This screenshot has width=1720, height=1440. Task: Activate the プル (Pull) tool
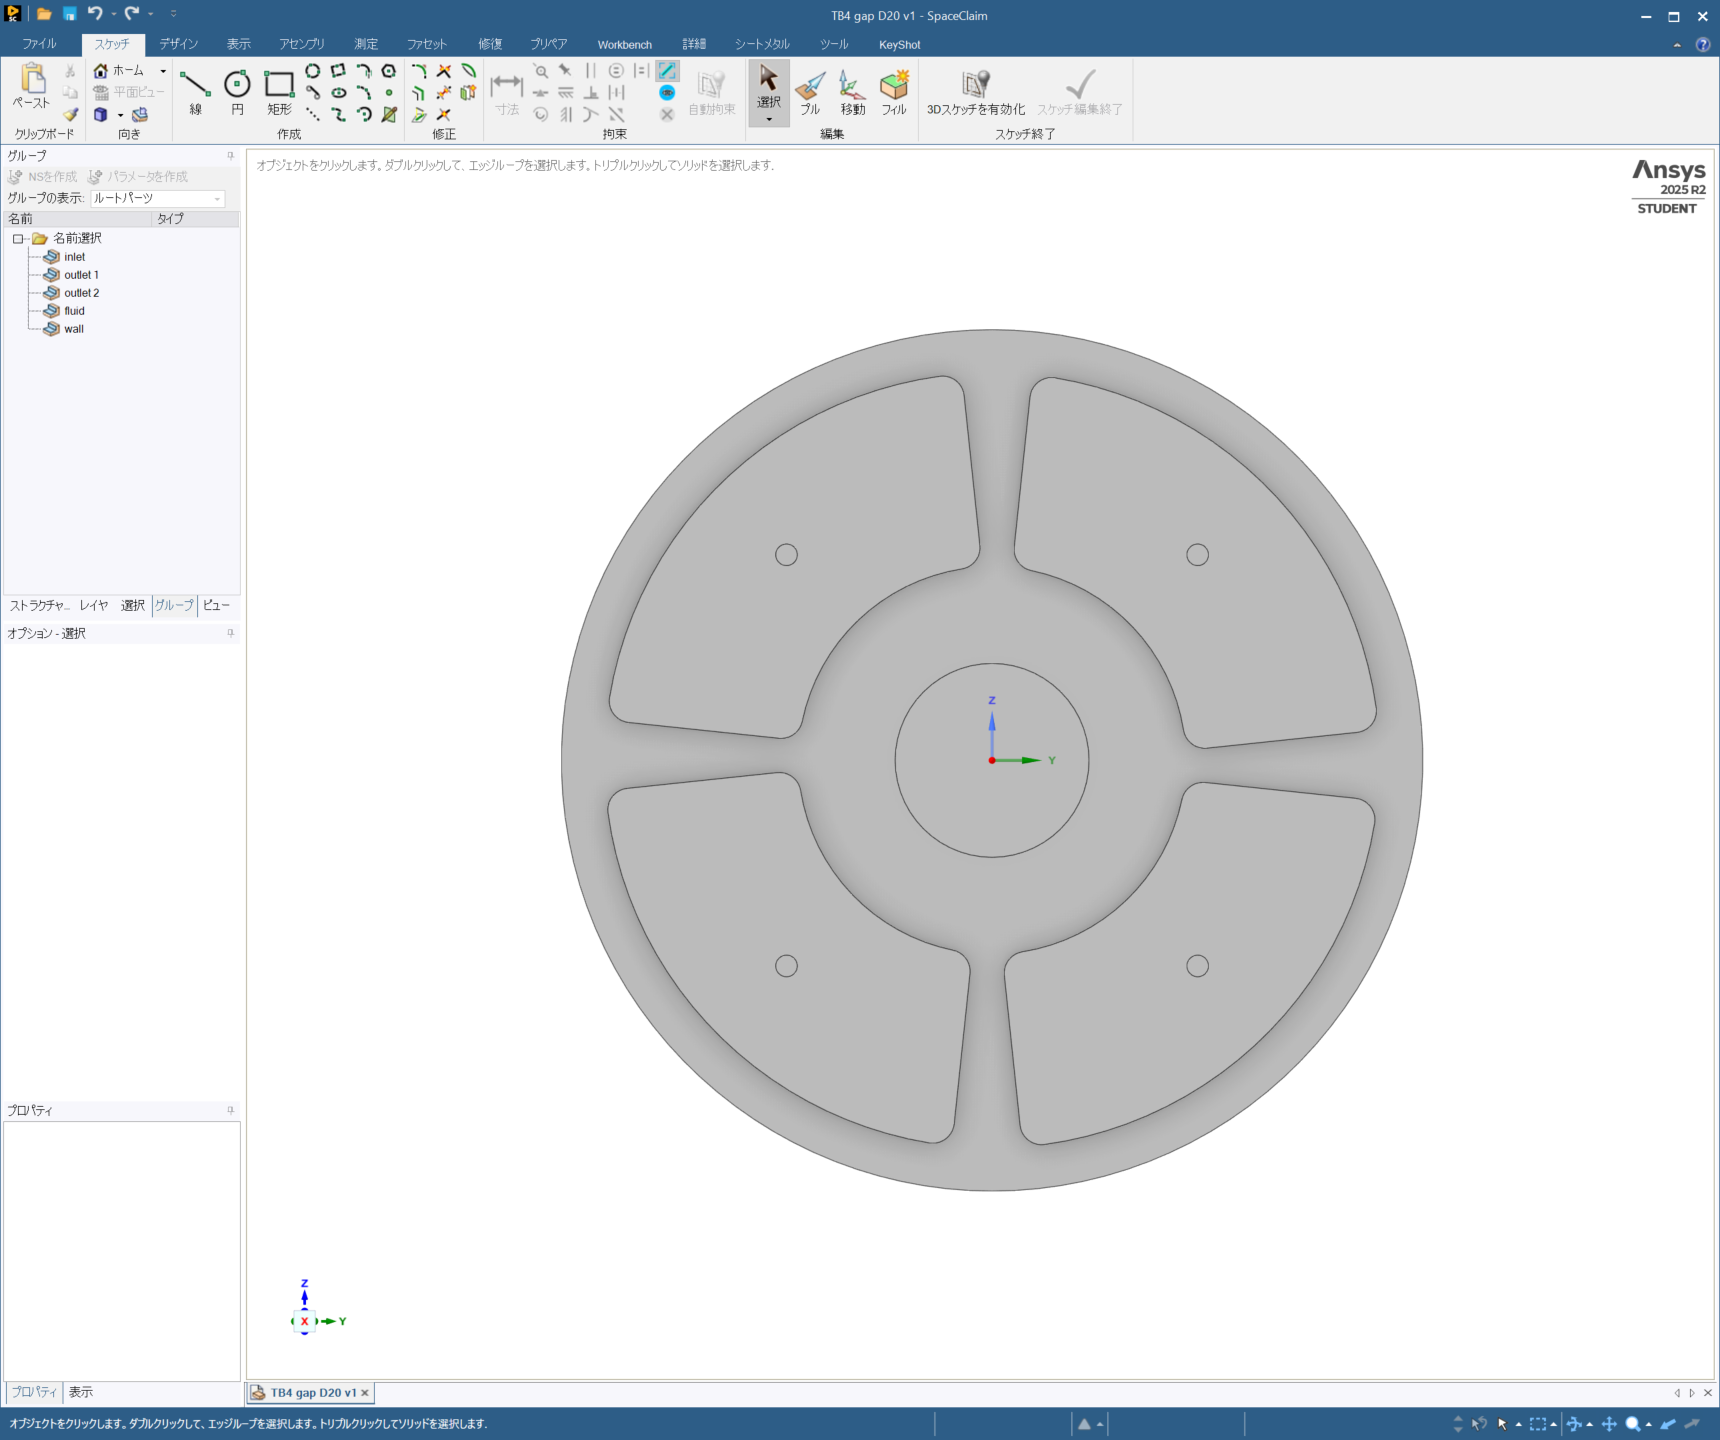810,91
